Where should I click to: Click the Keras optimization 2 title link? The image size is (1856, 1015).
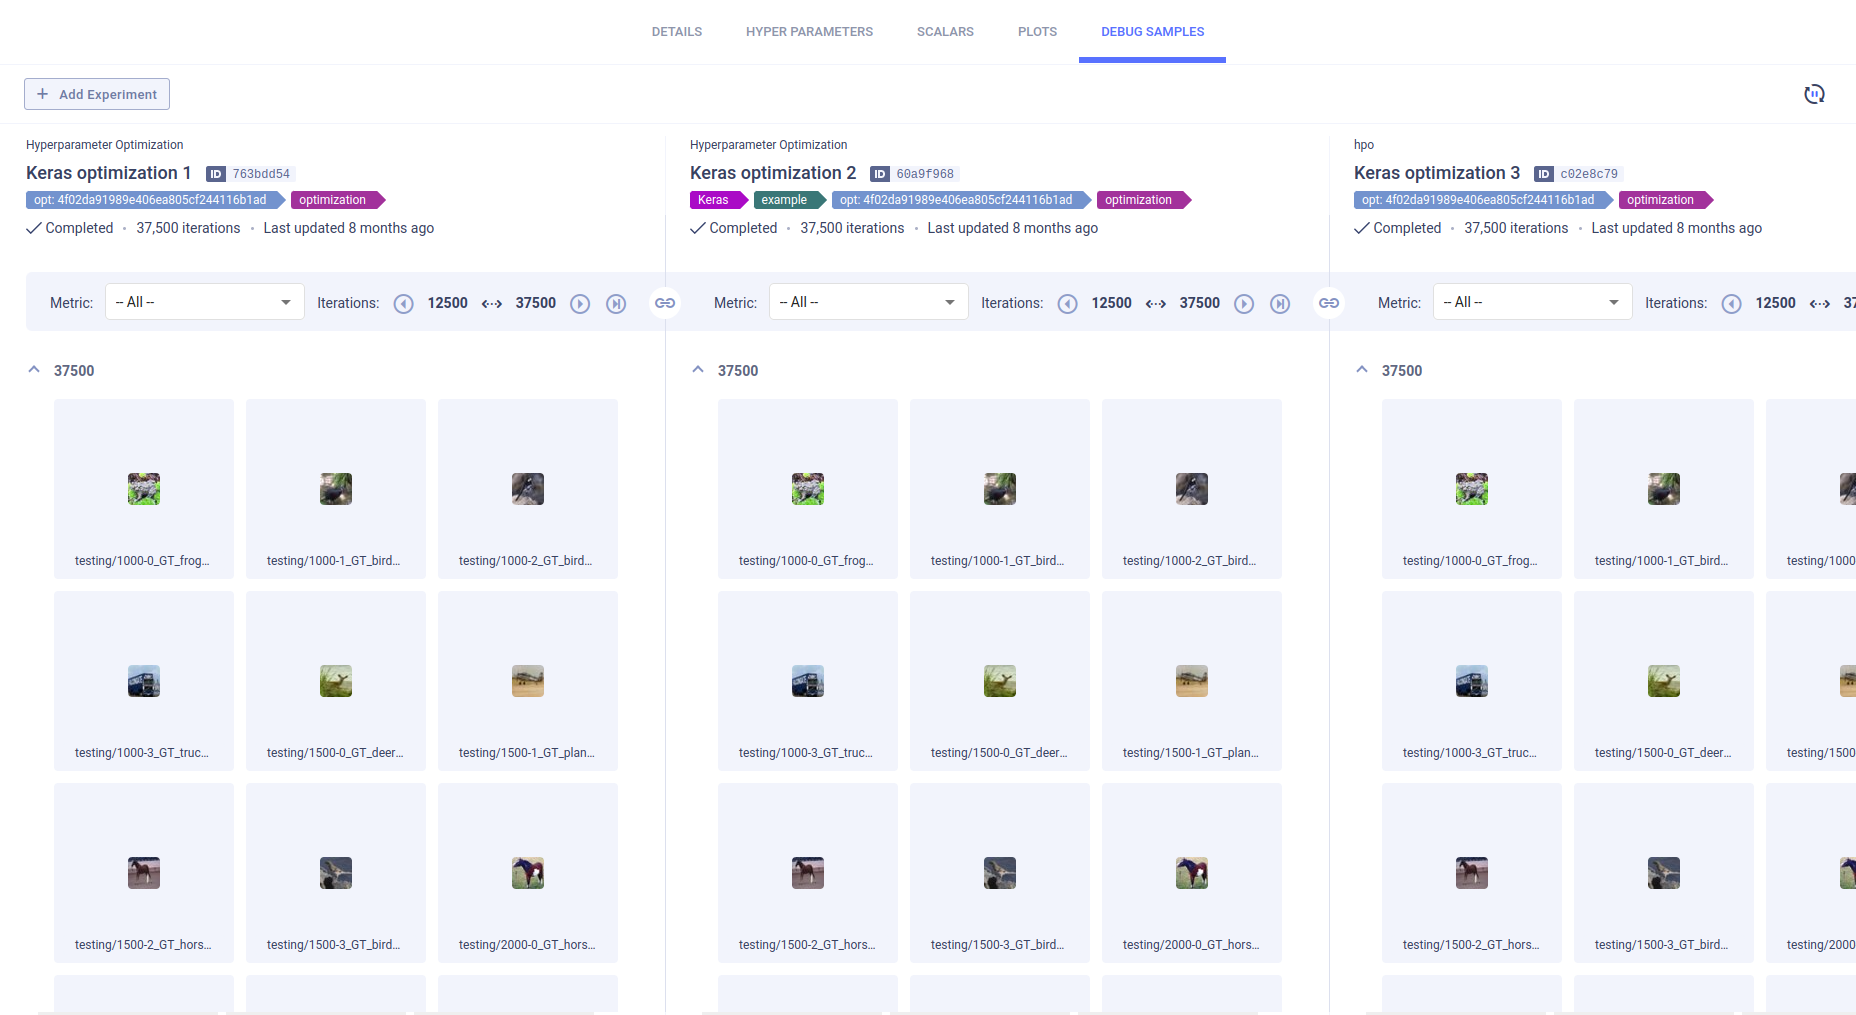[772, 173]
